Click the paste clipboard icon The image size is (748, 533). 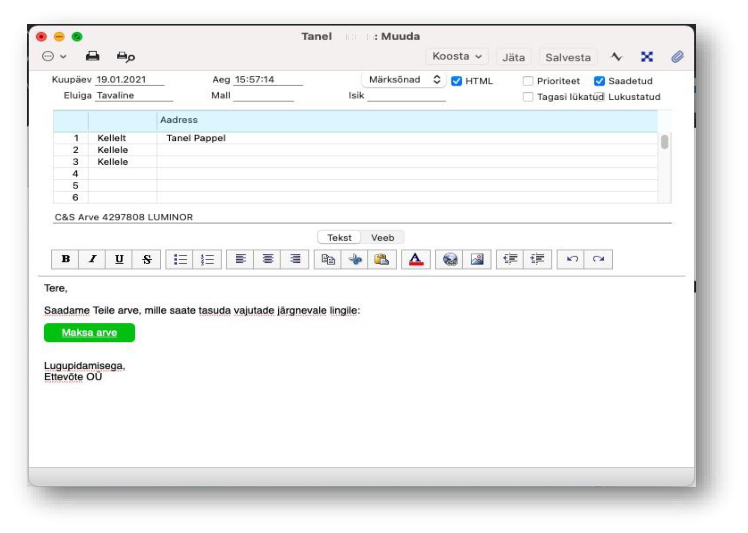382,259
